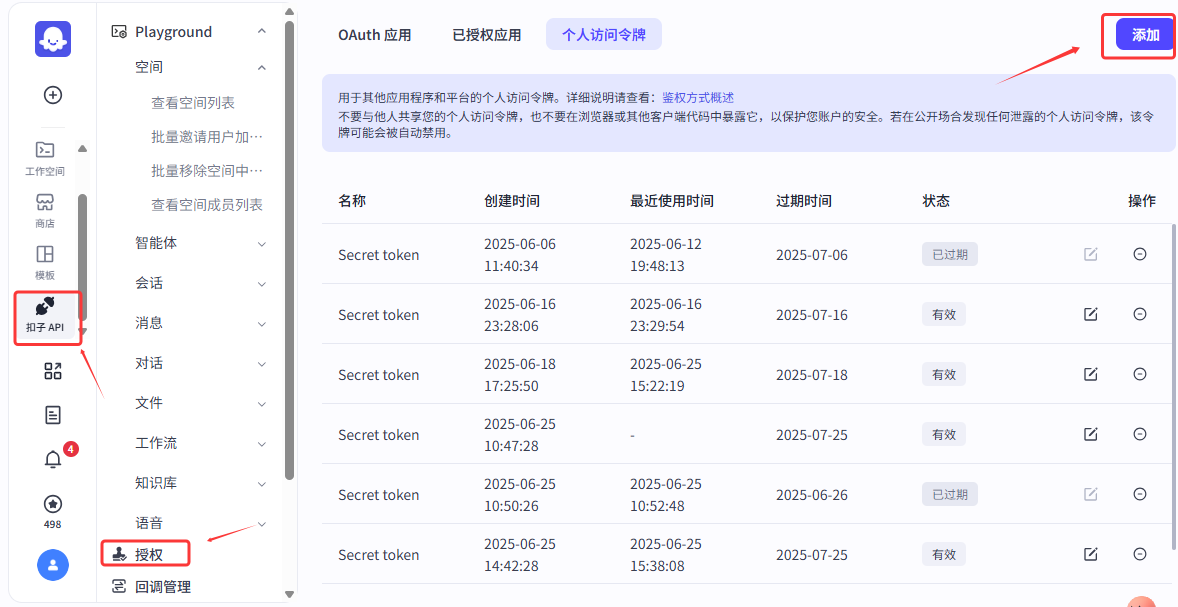The height and width of the screenshot is (607, 1178).
Task: Click the 添加 button
Action: [1145, 35]
